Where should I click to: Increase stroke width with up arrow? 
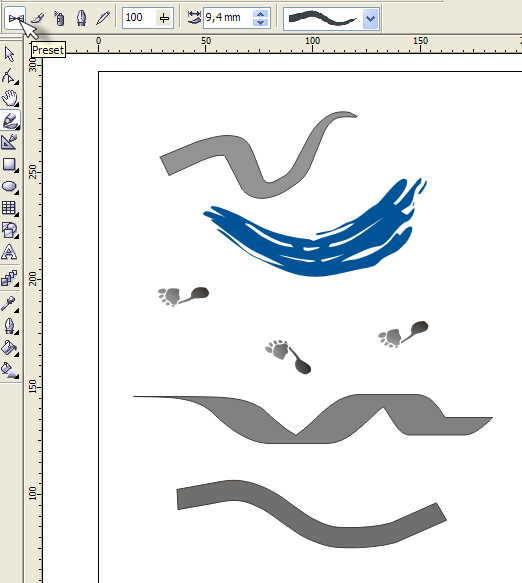point(261,13)
